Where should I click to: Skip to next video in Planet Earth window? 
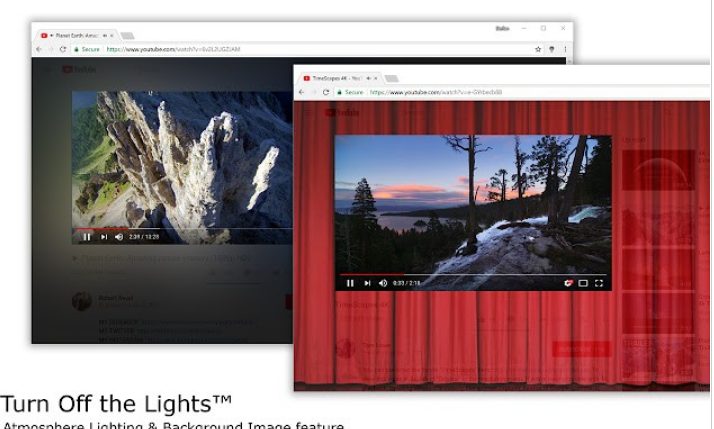click(104, 237)
